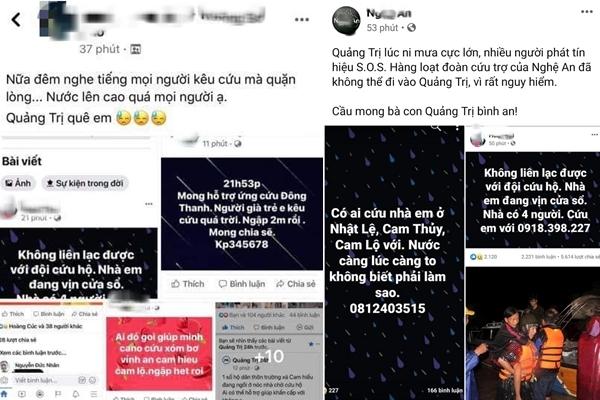The height and width of the screenshot is (400, 600).
Task: Tap the back arrow on the left post
Action: click(x=16, y=20)
